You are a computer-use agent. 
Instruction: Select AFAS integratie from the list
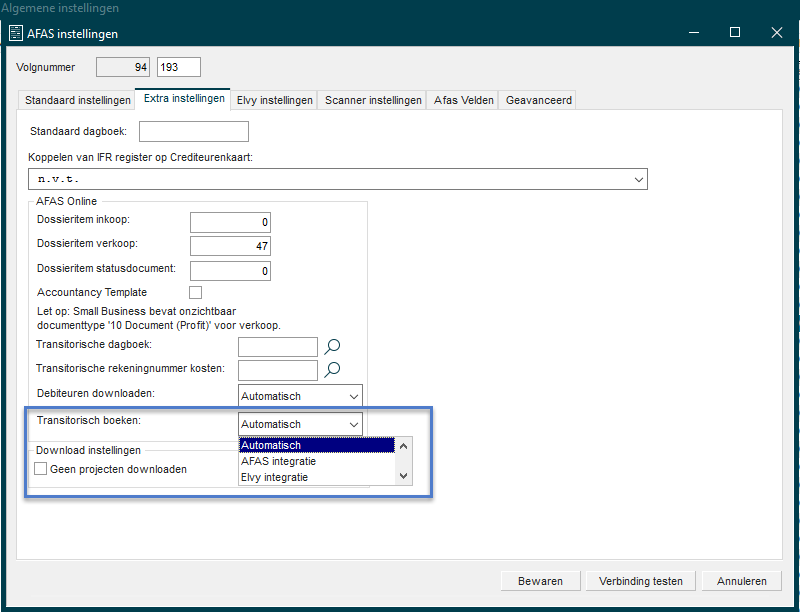[317, 461]
